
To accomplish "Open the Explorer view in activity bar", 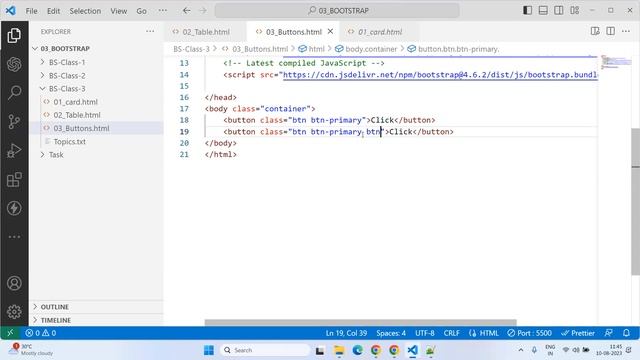I will [14, 36].
